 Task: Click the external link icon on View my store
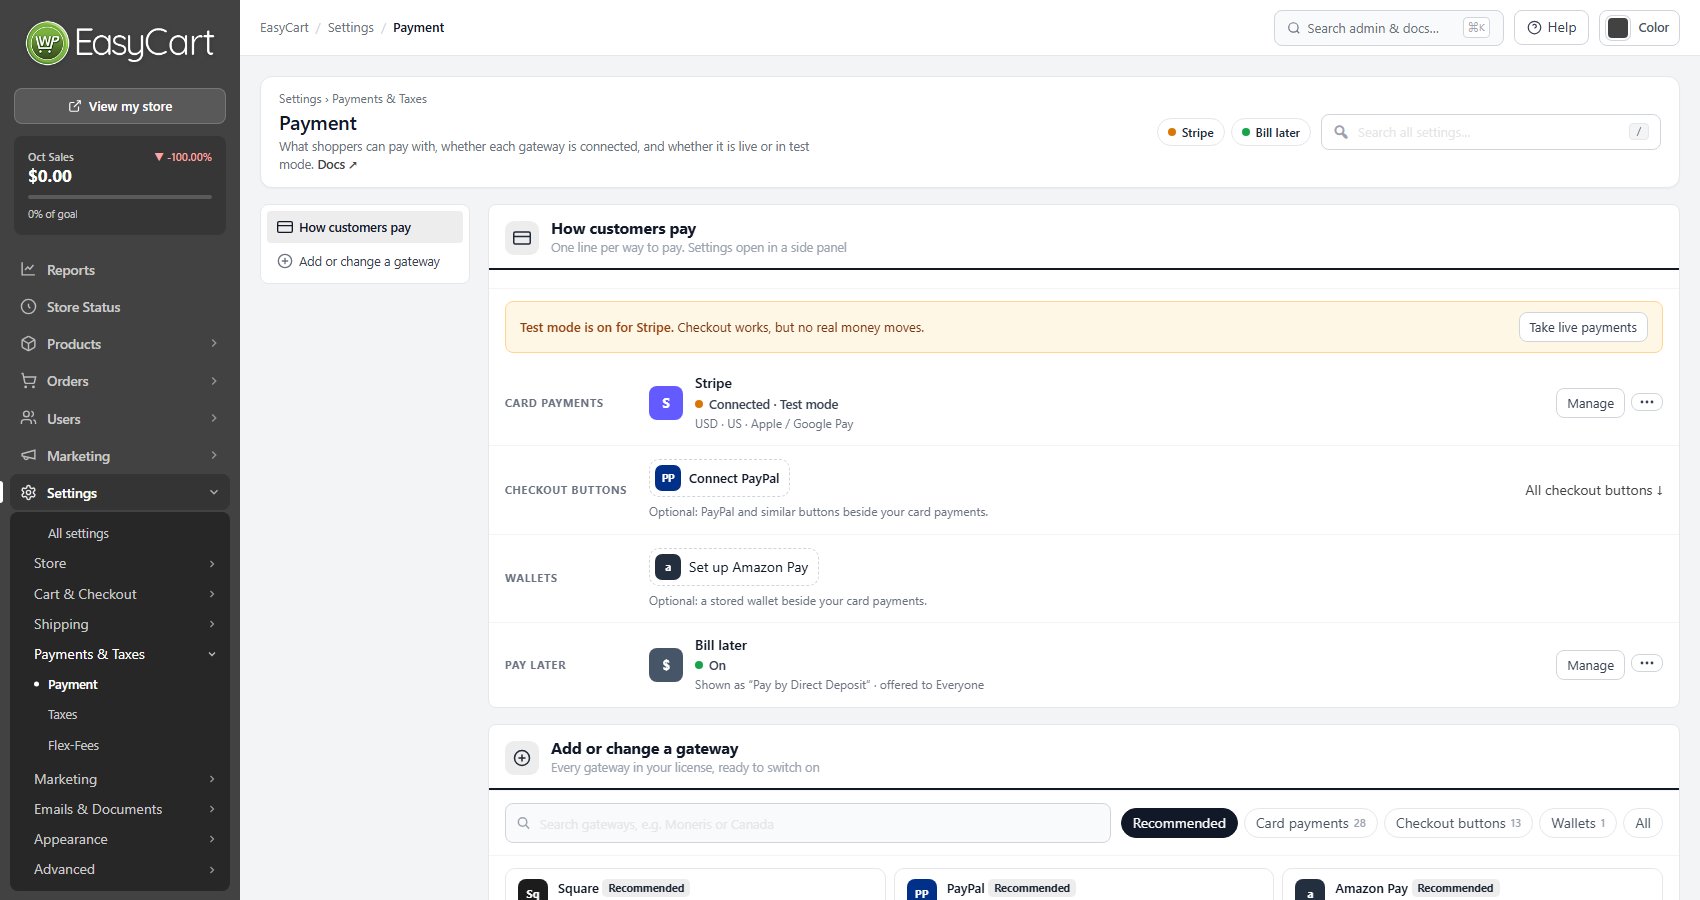pos(75,106)
